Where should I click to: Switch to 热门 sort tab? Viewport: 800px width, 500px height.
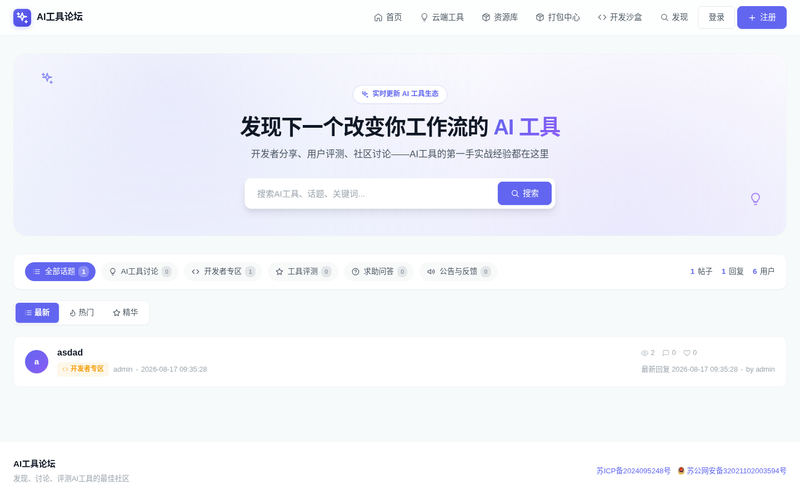(x=82, y=313)
